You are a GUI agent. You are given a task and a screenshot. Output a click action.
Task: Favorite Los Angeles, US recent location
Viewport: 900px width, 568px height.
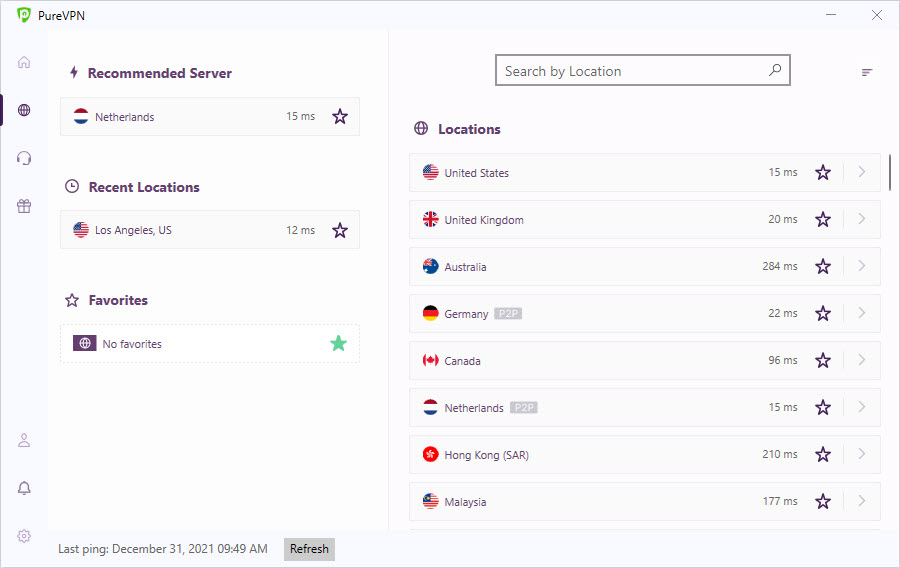pos(340,230)
